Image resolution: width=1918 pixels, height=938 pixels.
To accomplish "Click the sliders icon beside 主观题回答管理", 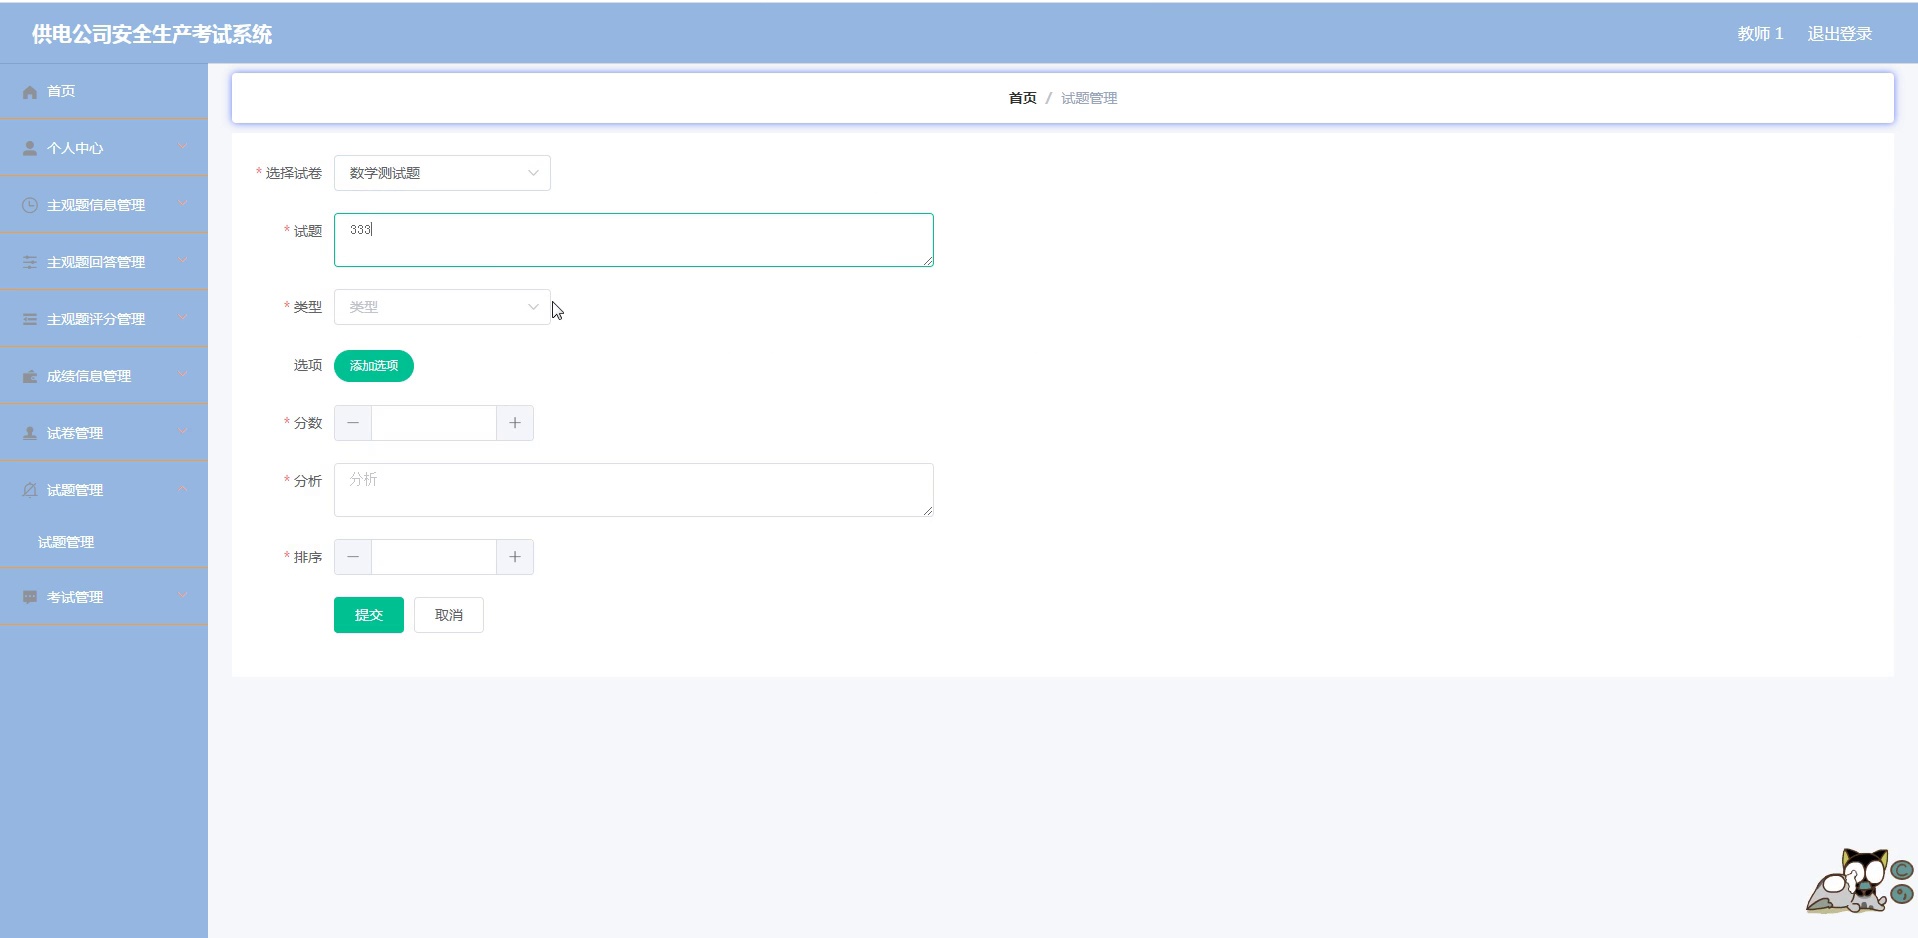I will [30, 262].
